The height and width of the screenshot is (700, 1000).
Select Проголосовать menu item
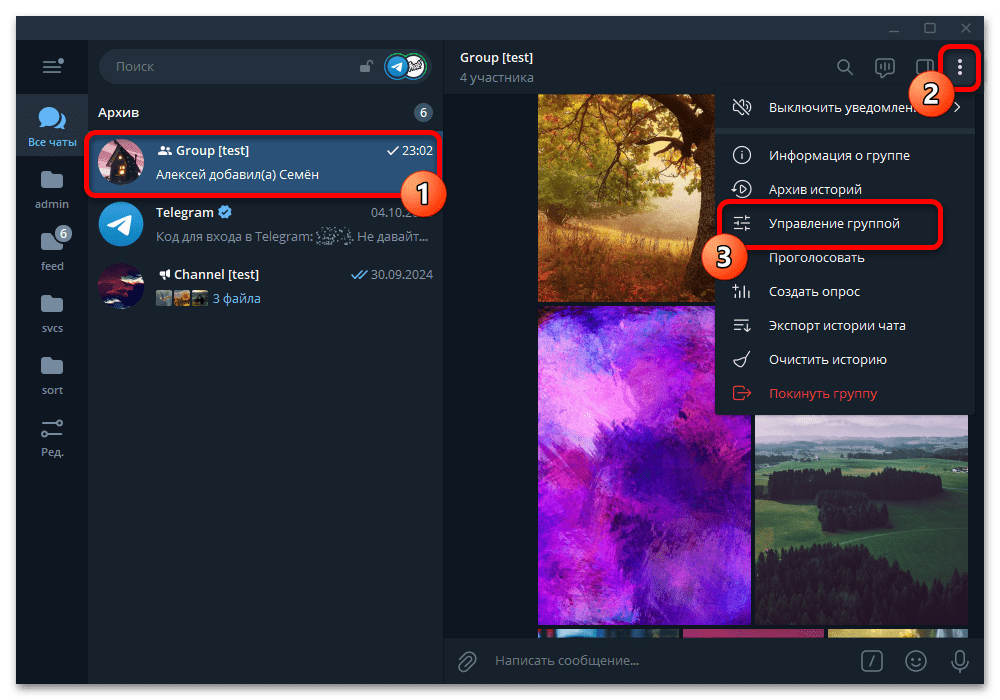point(845,258)
